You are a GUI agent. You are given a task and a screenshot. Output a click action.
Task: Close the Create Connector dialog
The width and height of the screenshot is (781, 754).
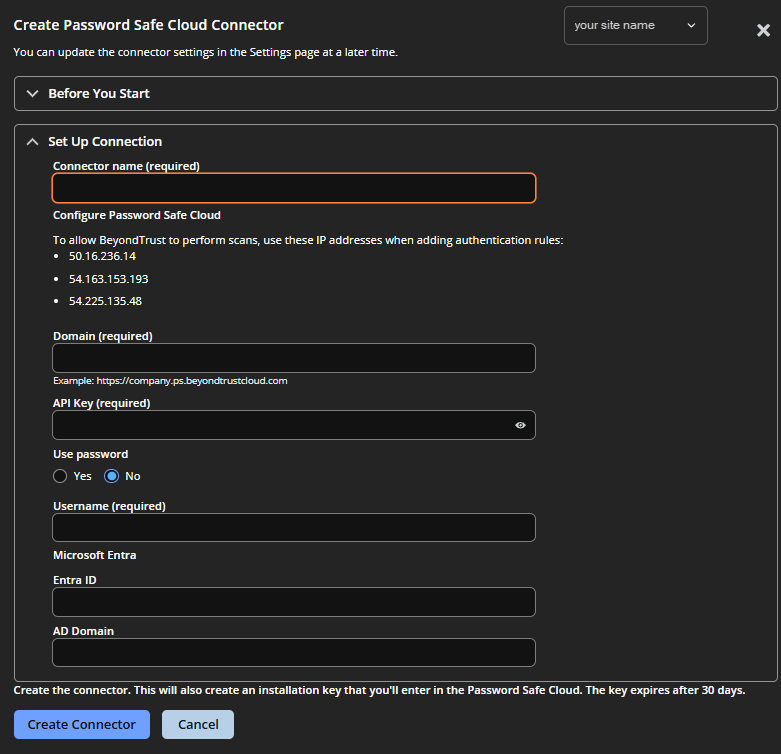click(763, 30)
